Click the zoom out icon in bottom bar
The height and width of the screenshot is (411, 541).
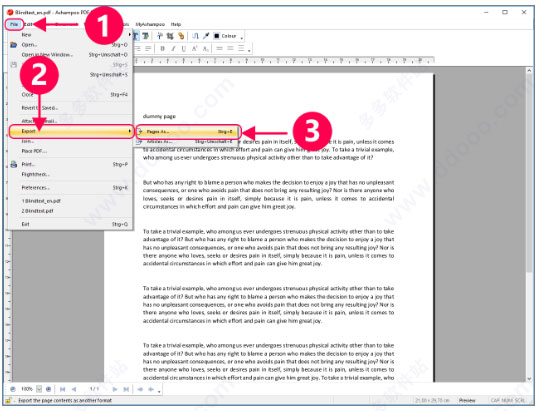click(13, 389)
